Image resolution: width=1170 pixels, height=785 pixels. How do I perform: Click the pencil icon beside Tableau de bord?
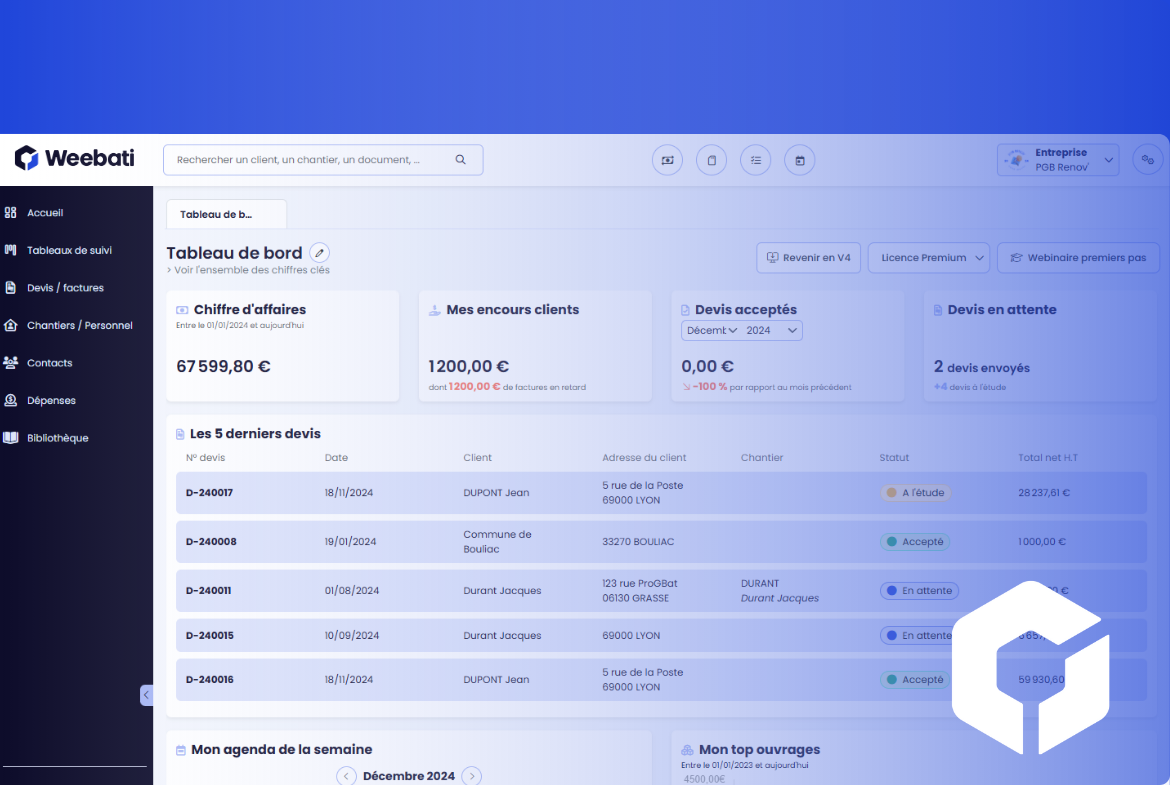319,253
